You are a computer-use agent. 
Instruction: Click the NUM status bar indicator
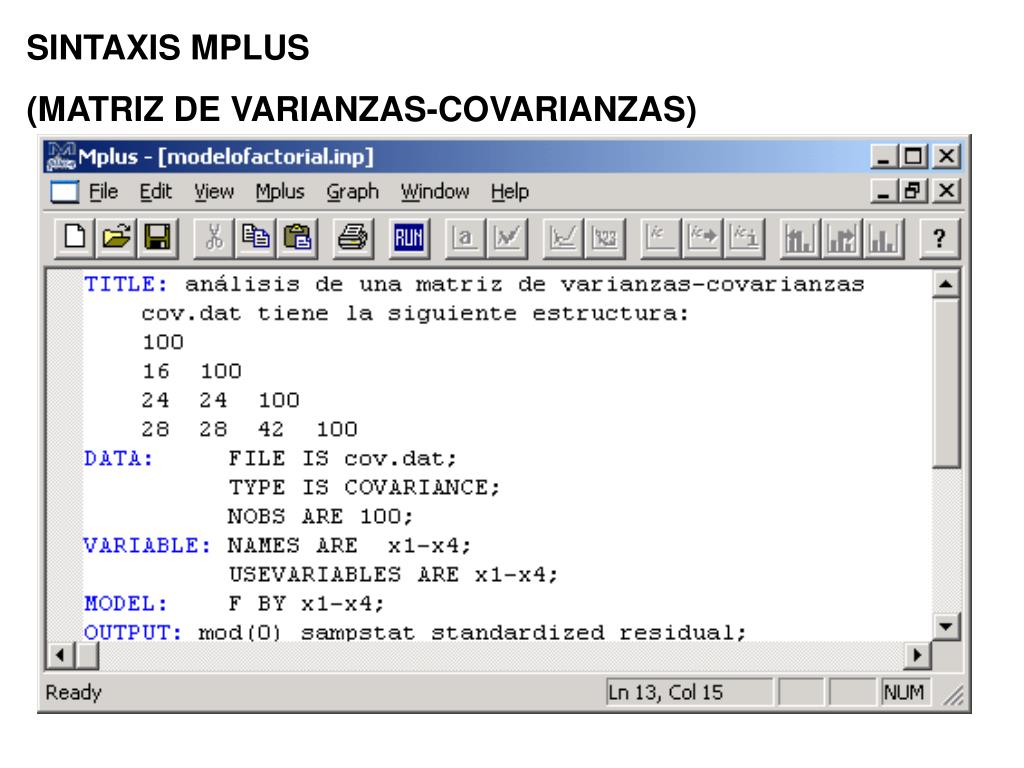904,692
